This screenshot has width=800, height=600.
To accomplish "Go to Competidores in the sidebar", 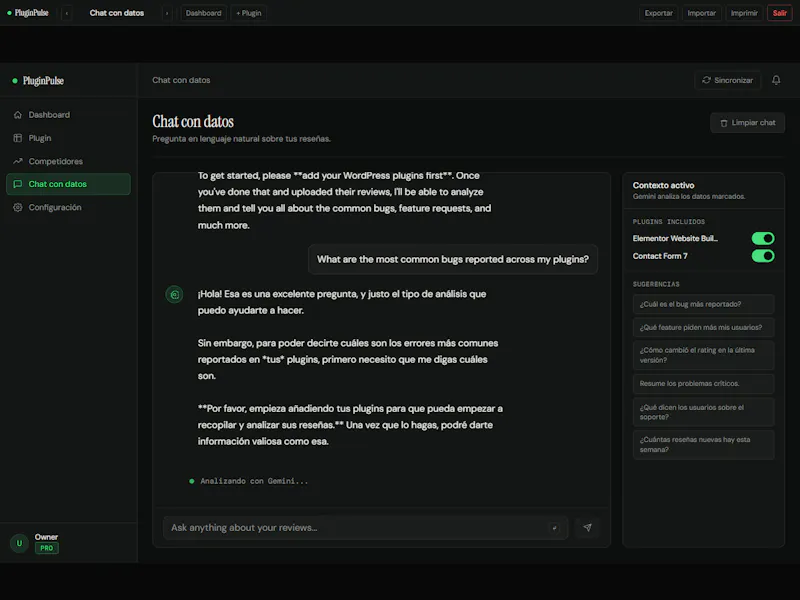I will click(68, 161).
